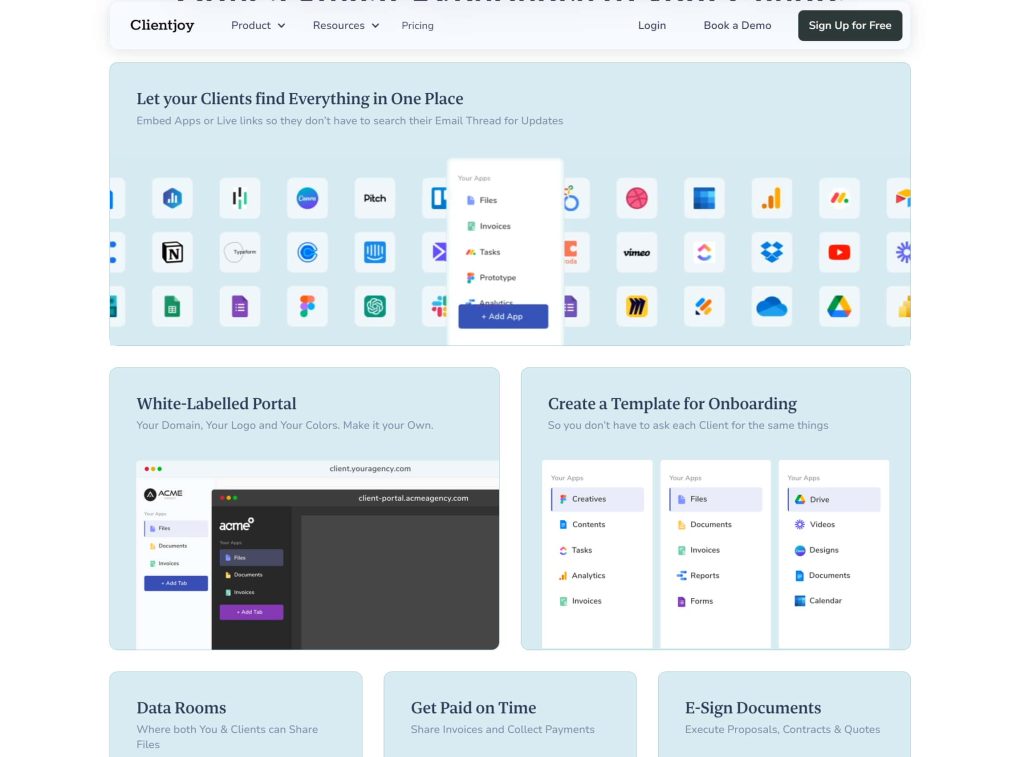Viewport: 1024px width, 757px height.
Task: Select Forms in the second template list
Action: [695, 601]
